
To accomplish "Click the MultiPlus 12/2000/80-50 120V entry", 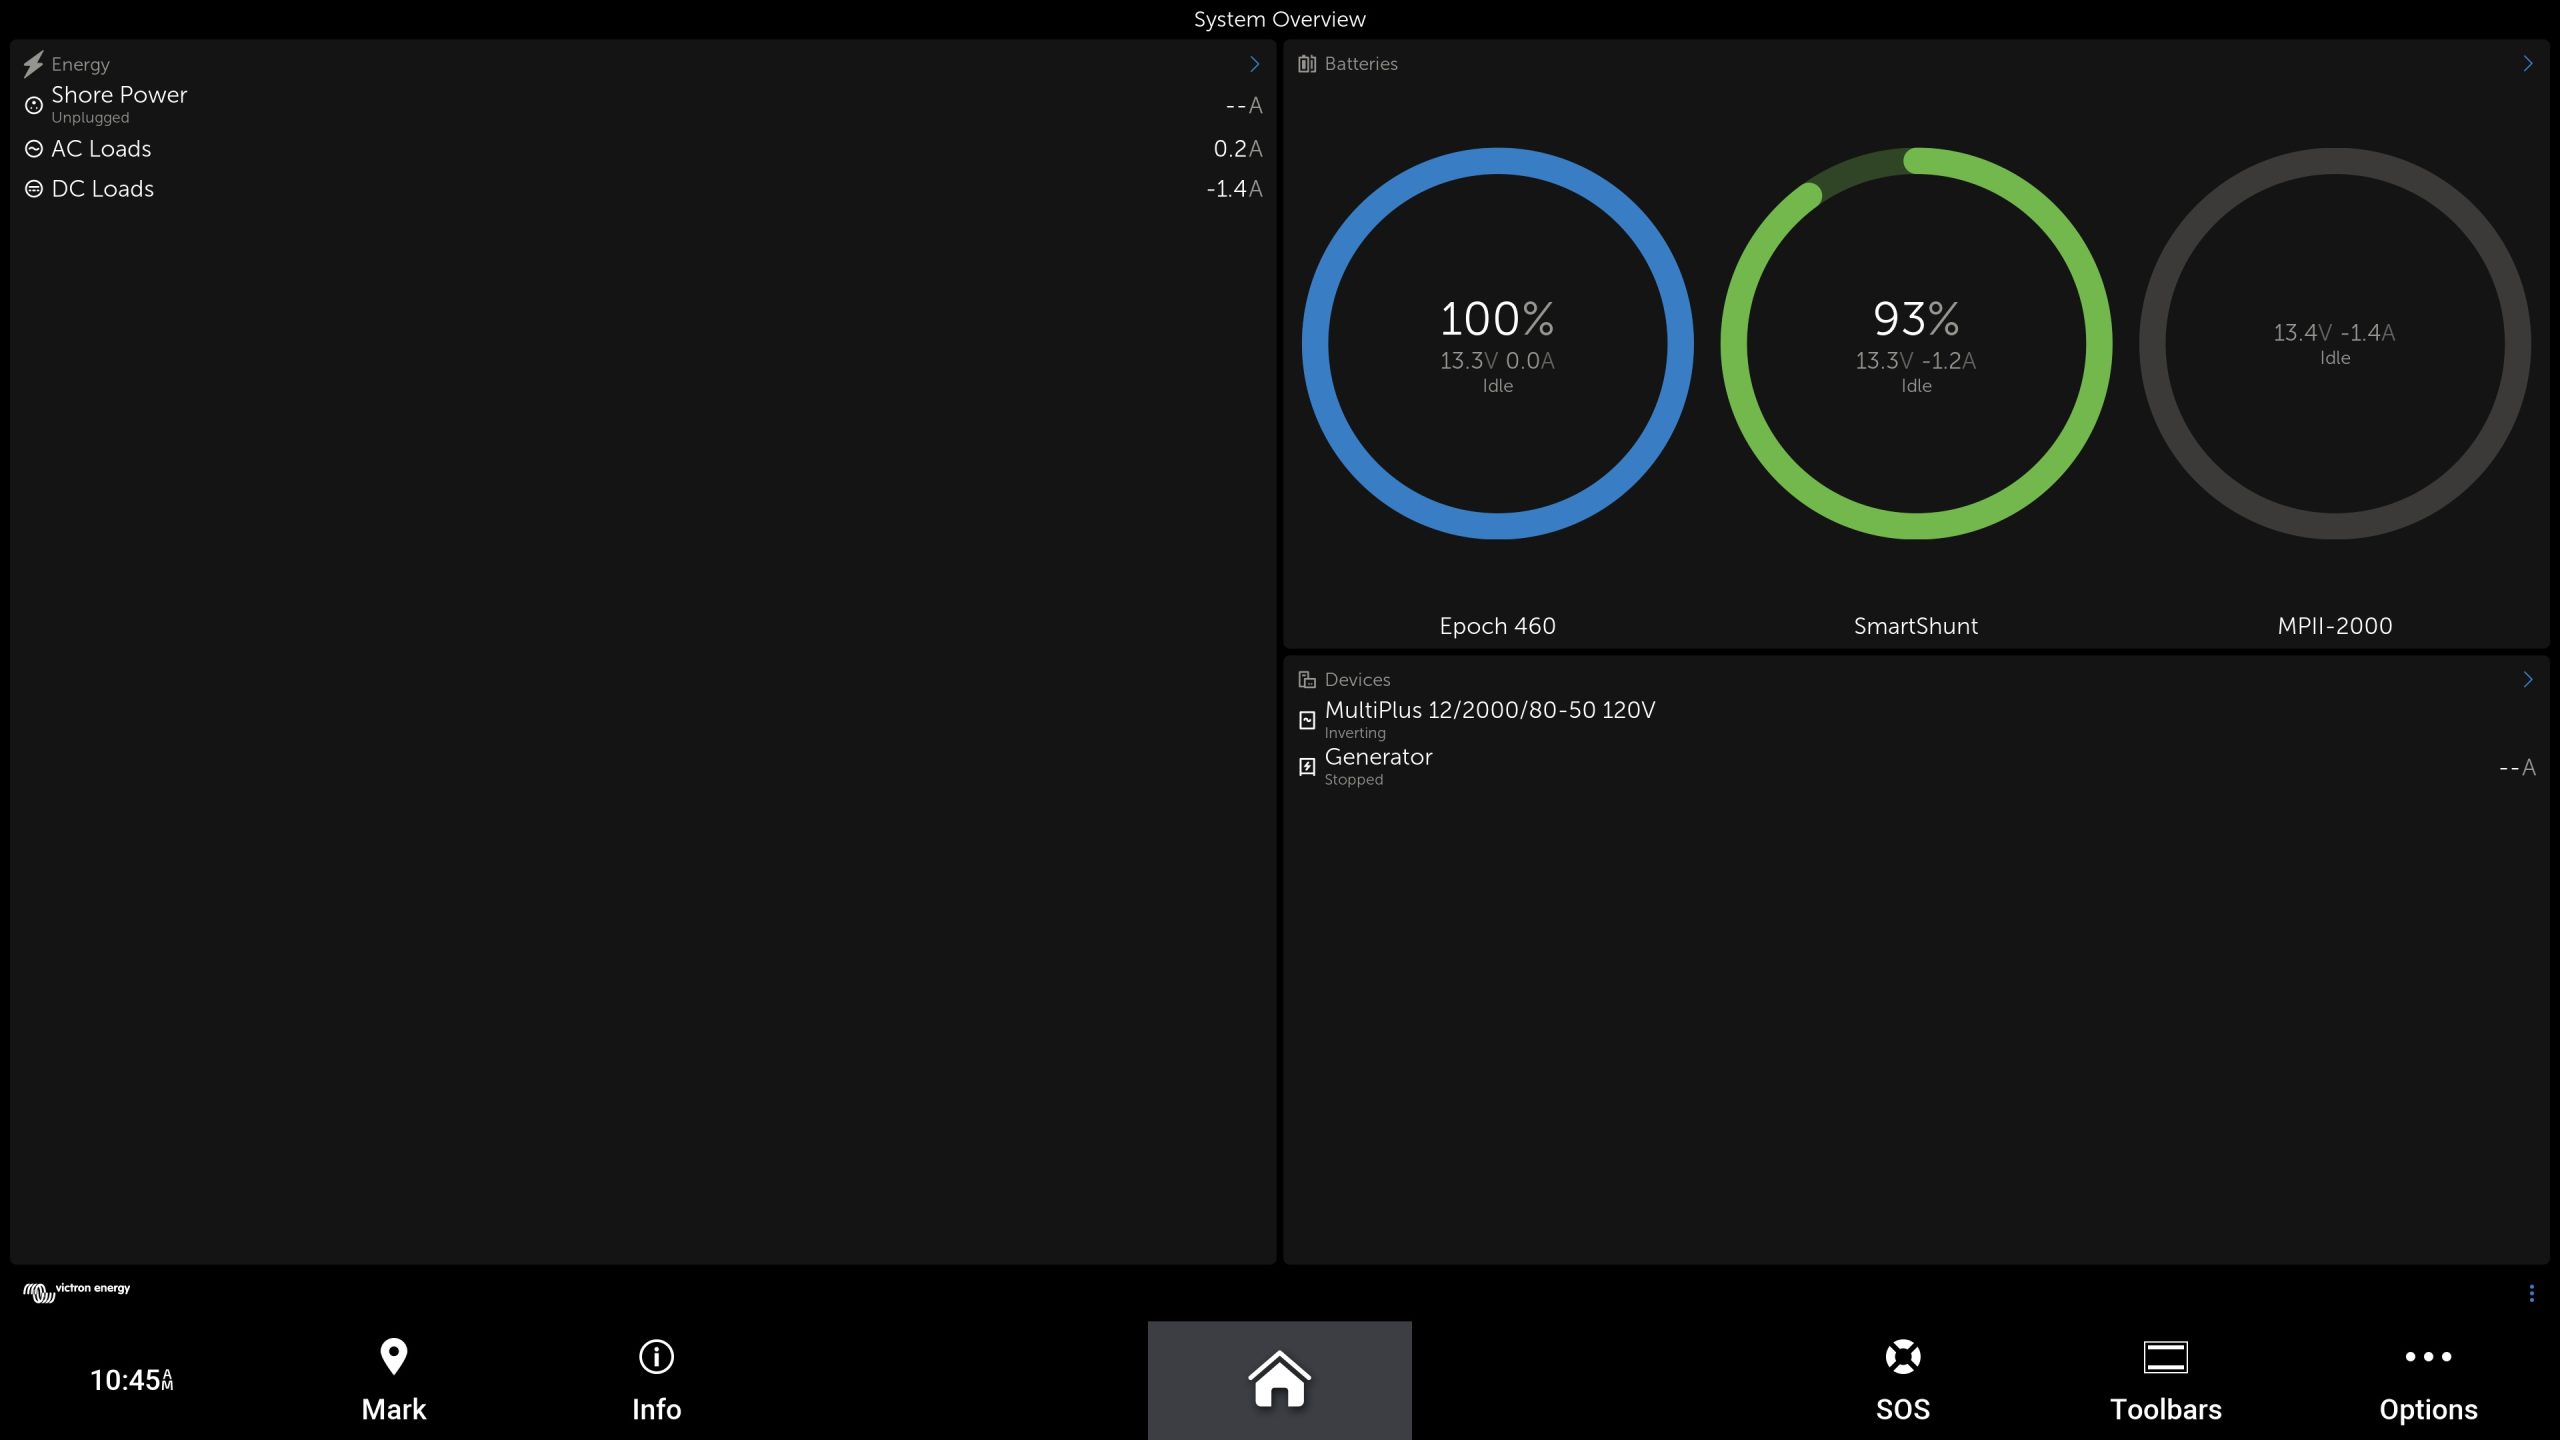I will [1490, 710].
